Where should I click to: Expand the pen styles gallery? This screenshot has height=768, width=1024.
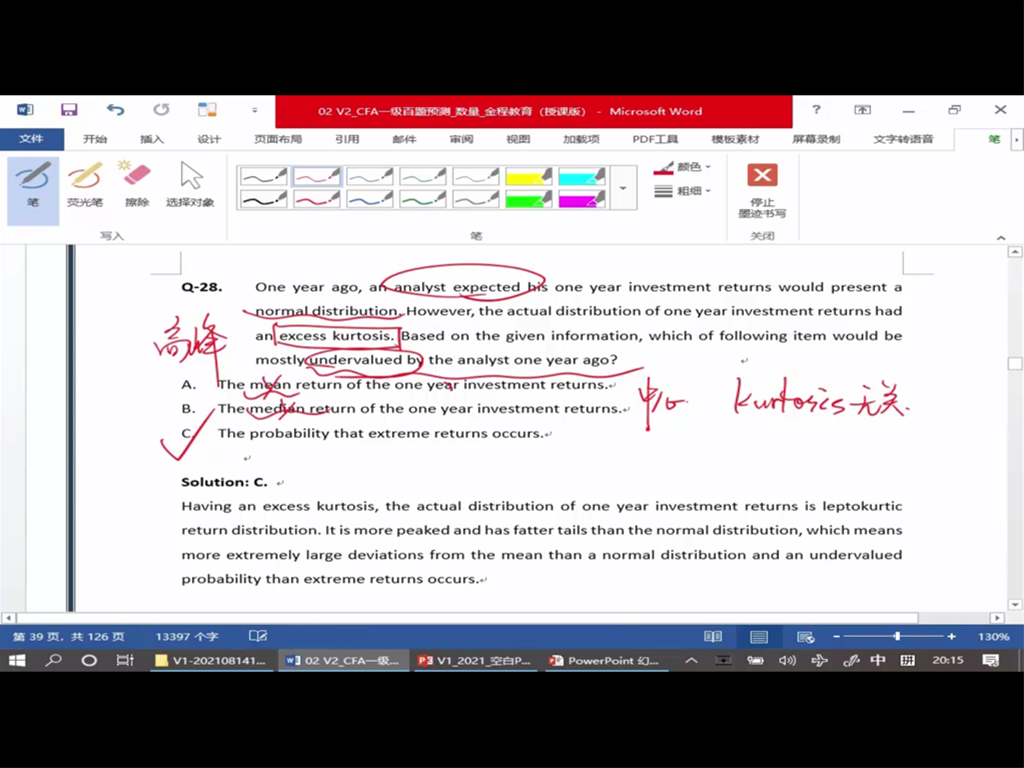point(623,188)
